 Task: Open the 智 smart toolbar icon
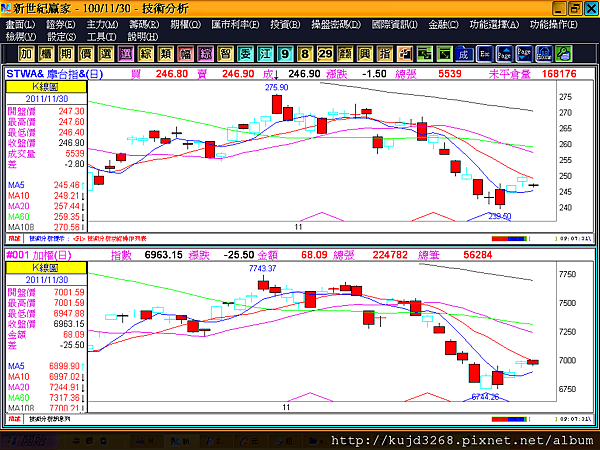pyautogui.click(x=225, y=54)
